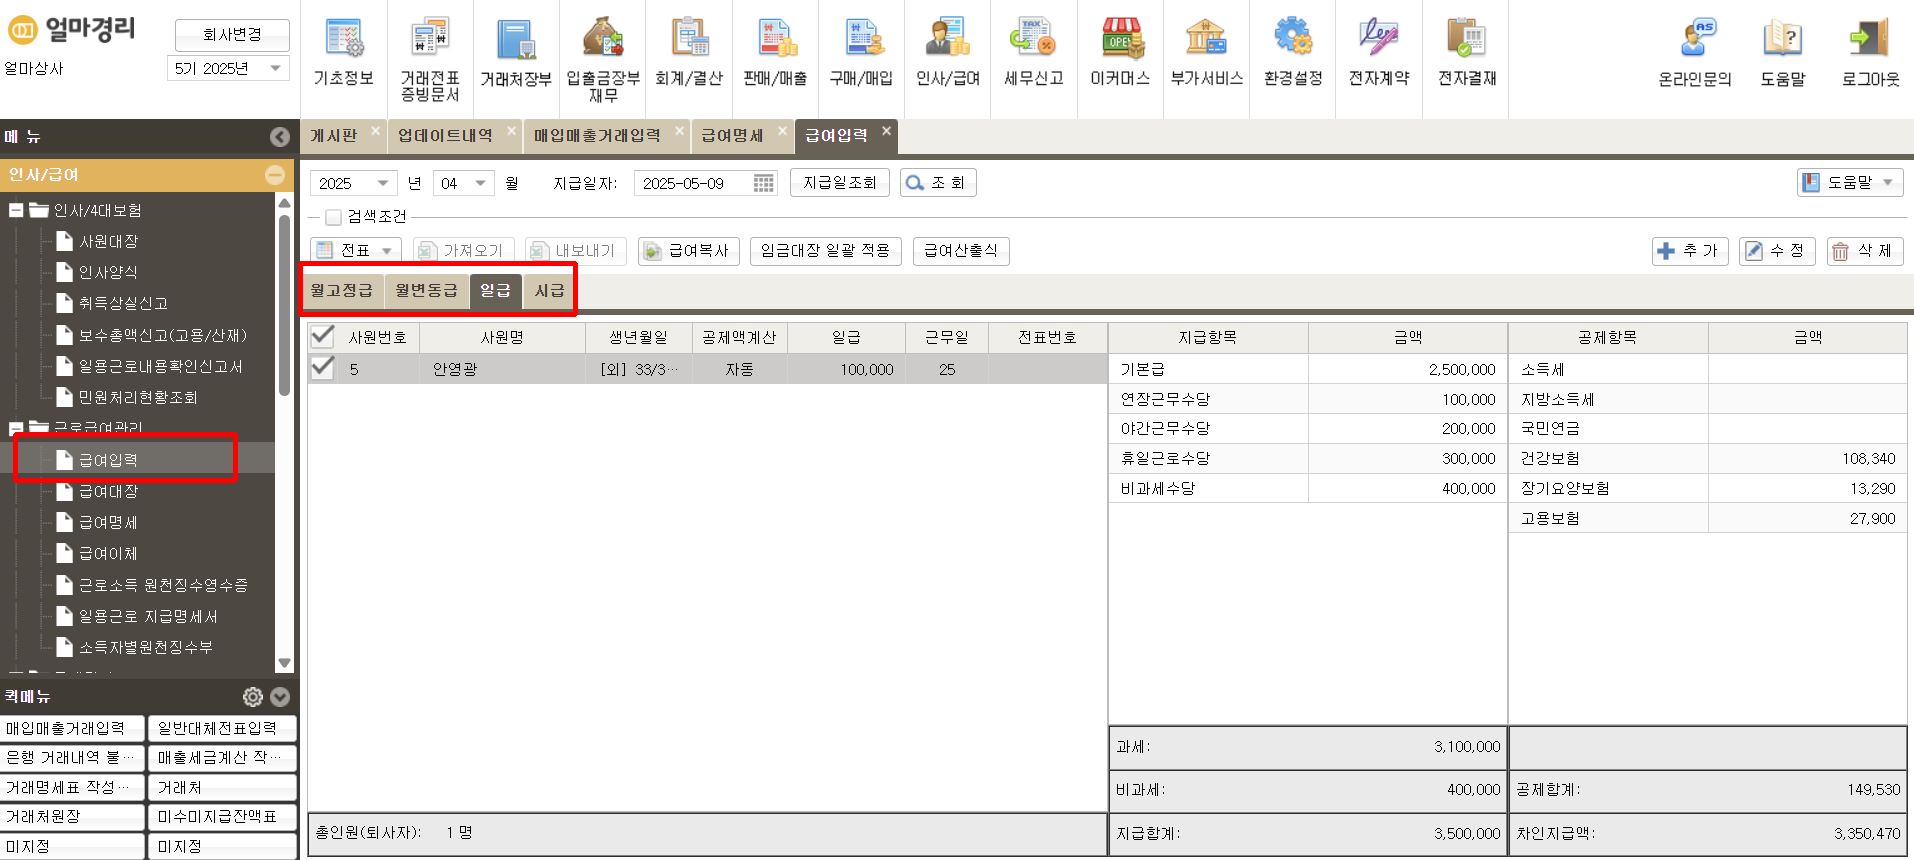Open 급여대장 in the menu tree

click(x=109, y=491)
